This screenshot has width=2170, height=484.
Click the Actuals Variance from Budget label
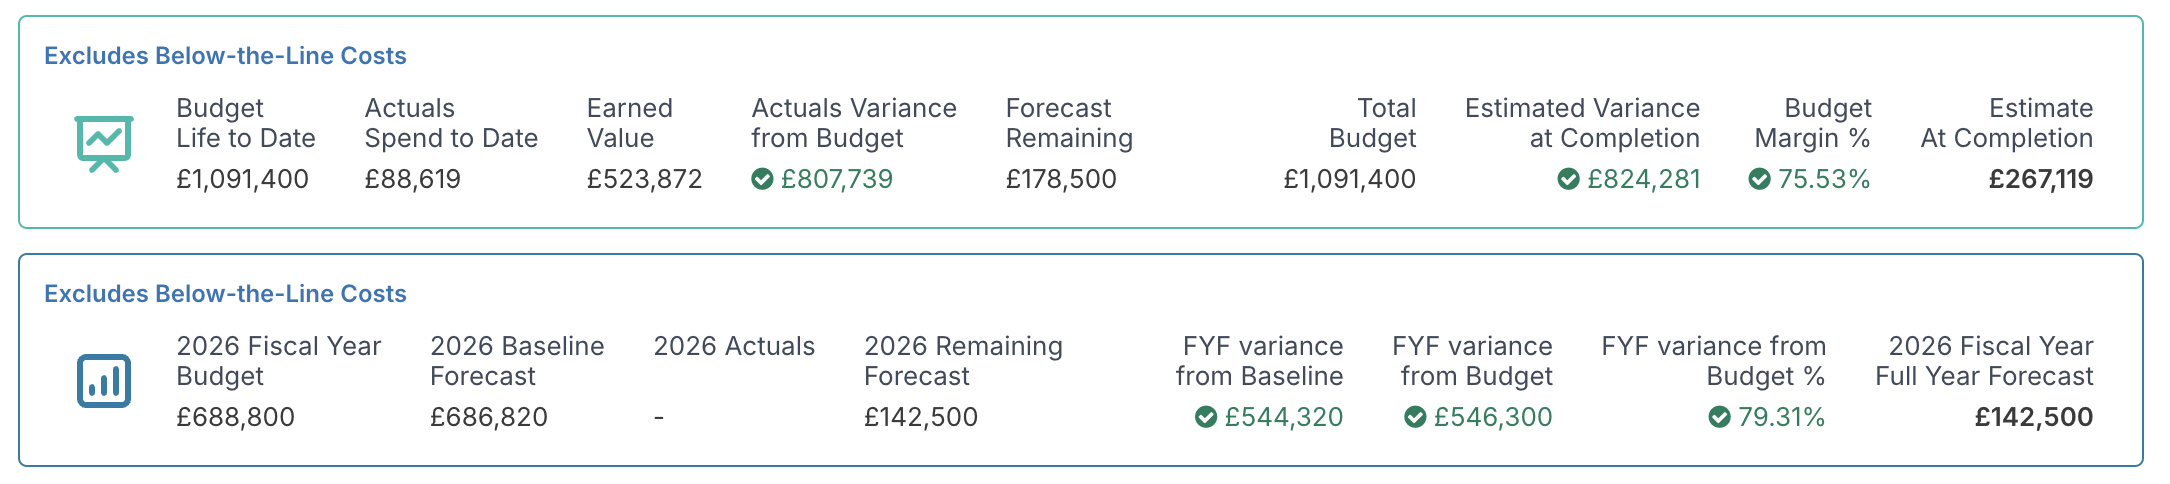(853, 123)
